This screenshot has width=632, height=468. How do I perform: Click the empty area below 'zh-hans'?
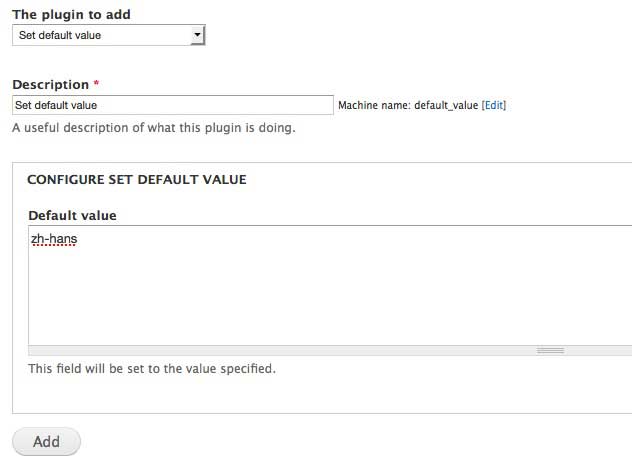200,300
